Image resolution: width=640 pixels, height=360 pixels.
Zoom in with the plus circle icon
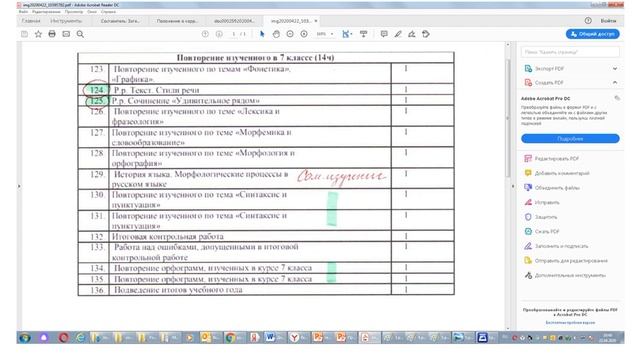(x=304, y=34)
